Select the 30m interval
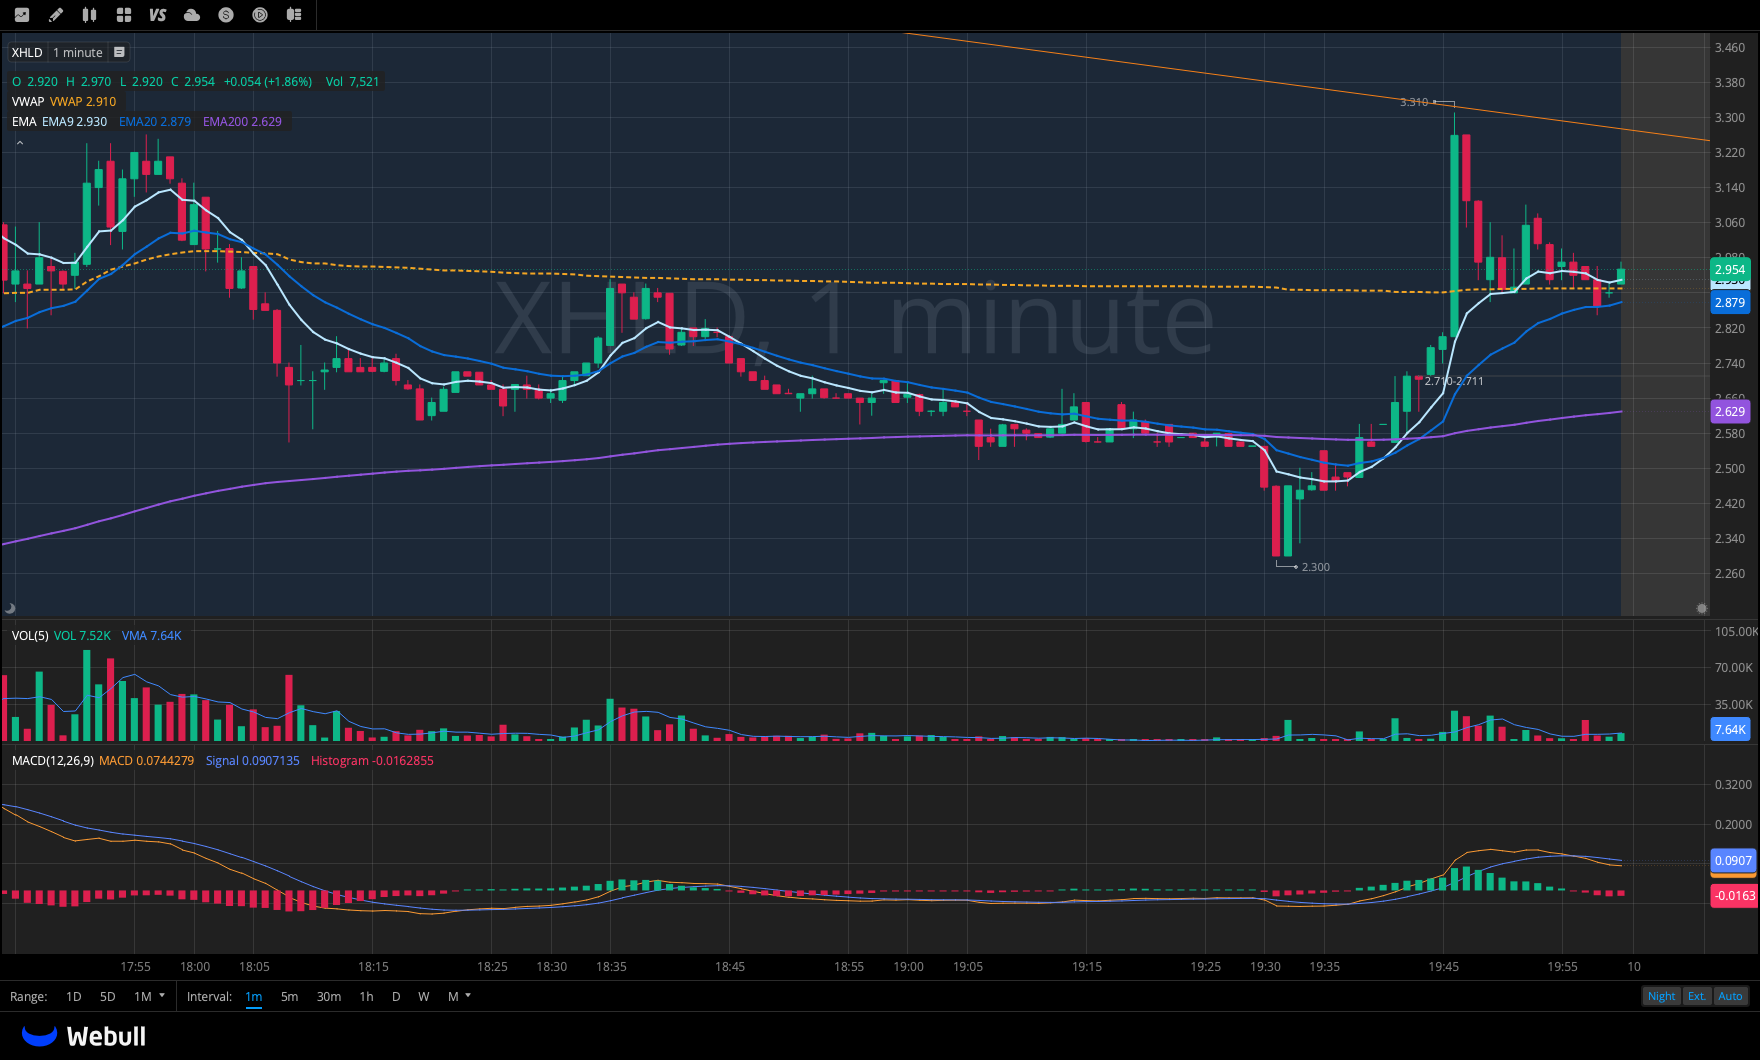 [x=328, y=996]
